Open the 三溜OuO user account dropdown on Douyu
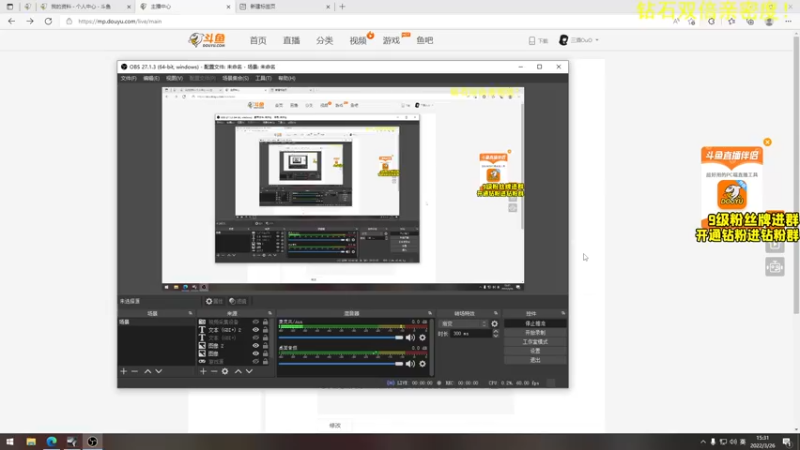800x450 pixels. pos(579,40)
